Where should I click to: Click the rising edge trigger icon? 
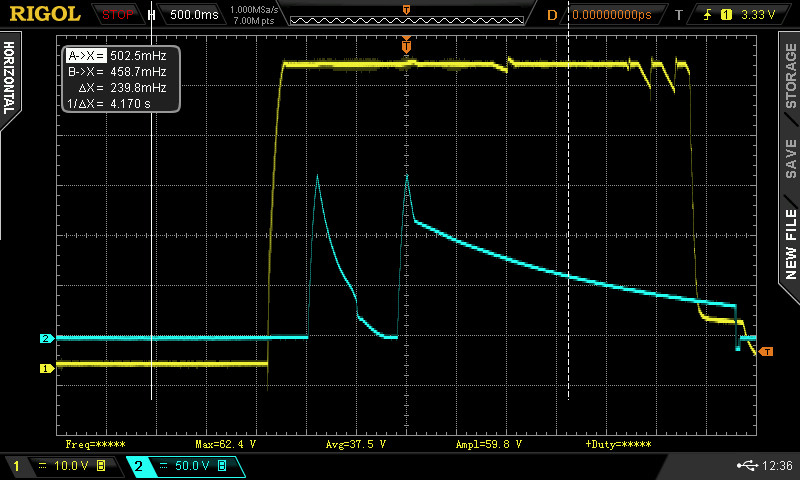click(707, 15)
